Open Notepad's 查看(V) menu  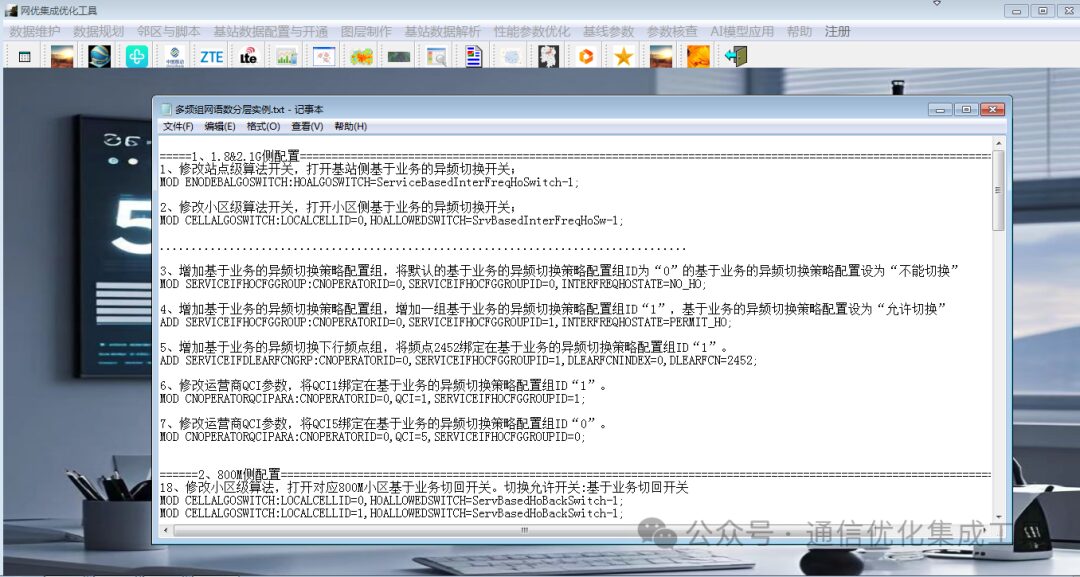click(307, 127)
